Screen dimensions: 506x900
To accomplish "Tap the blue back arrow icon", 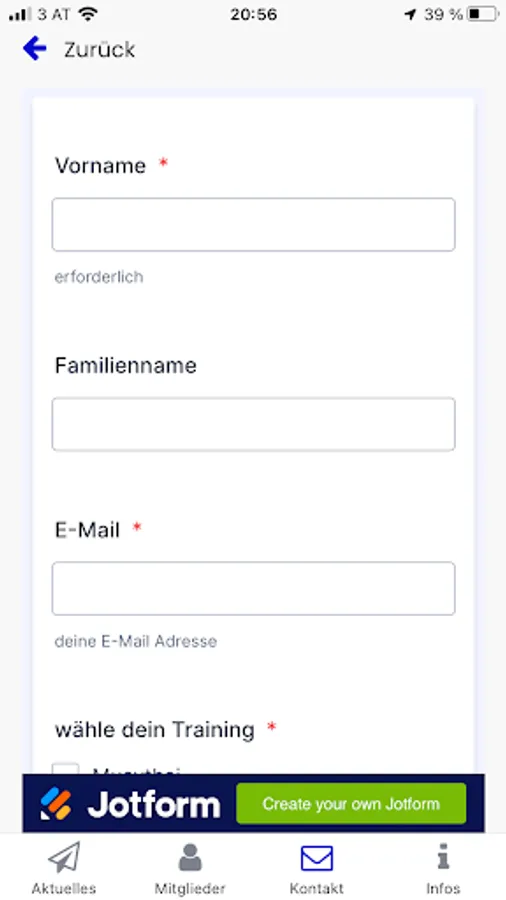I will coord(34,49).
